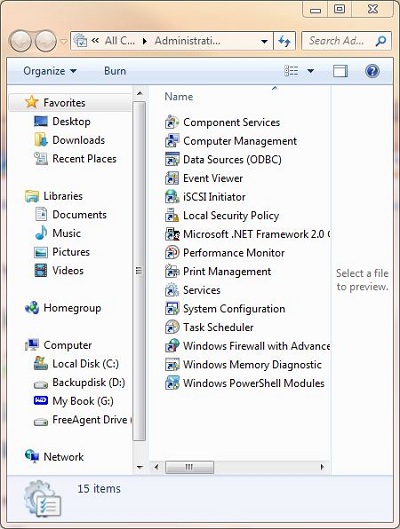
Task: Expand the Organize dropdown menu
Action: click(50, 71)
